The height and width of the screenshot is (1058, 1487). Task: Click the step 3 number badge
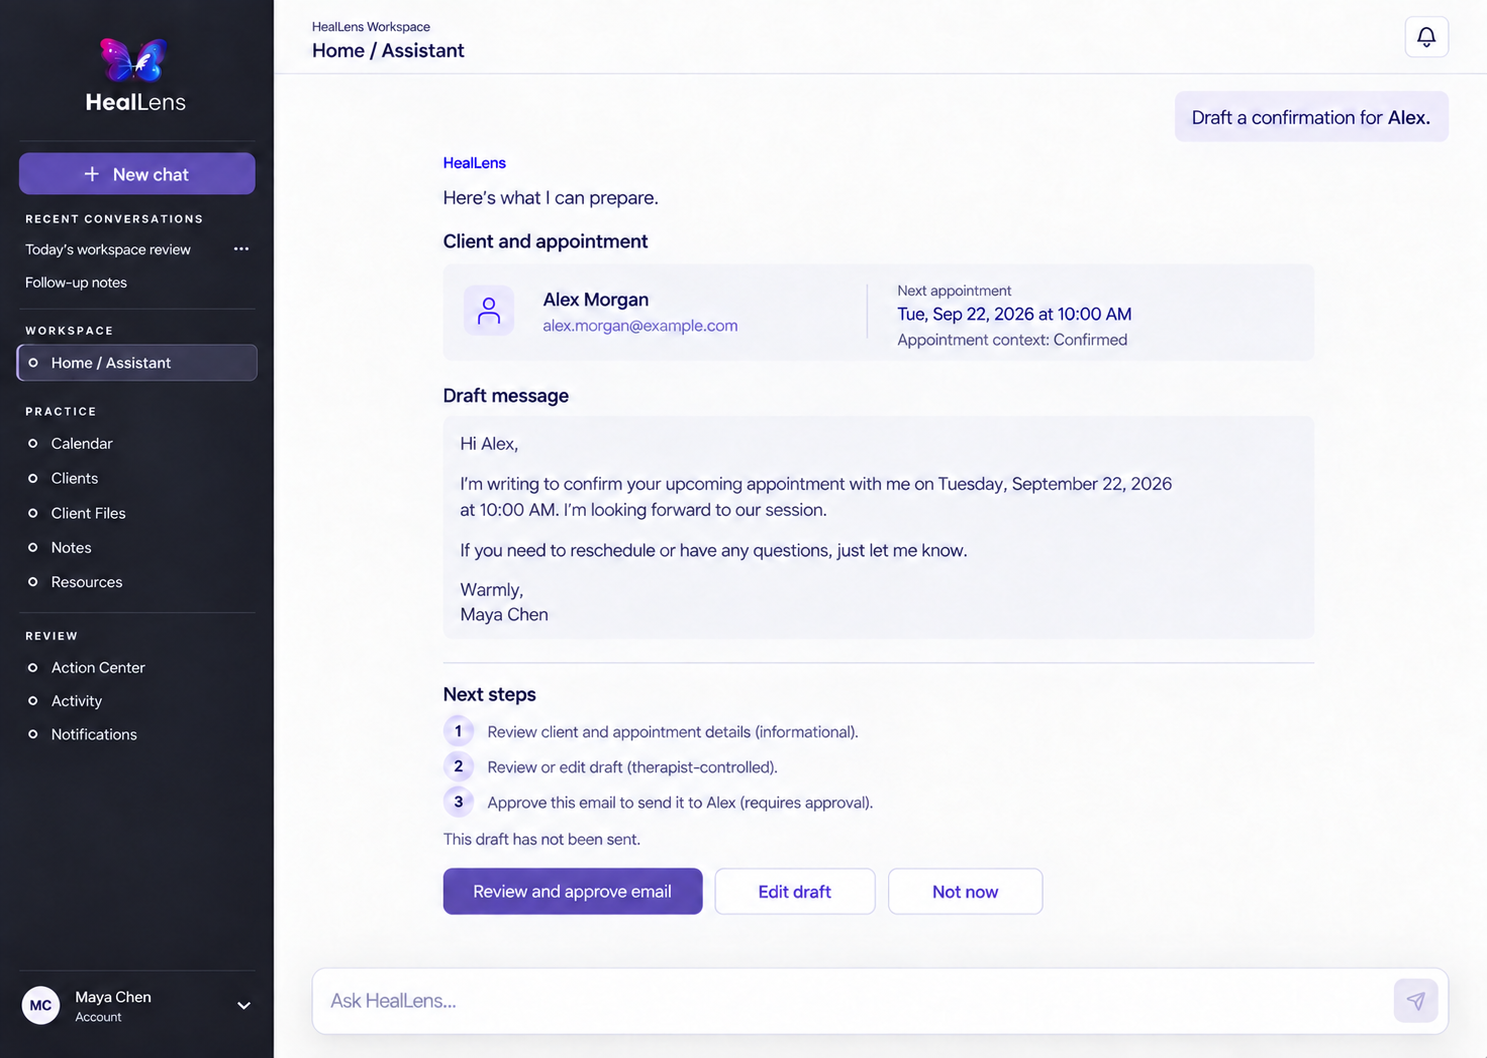pos(458,801)
